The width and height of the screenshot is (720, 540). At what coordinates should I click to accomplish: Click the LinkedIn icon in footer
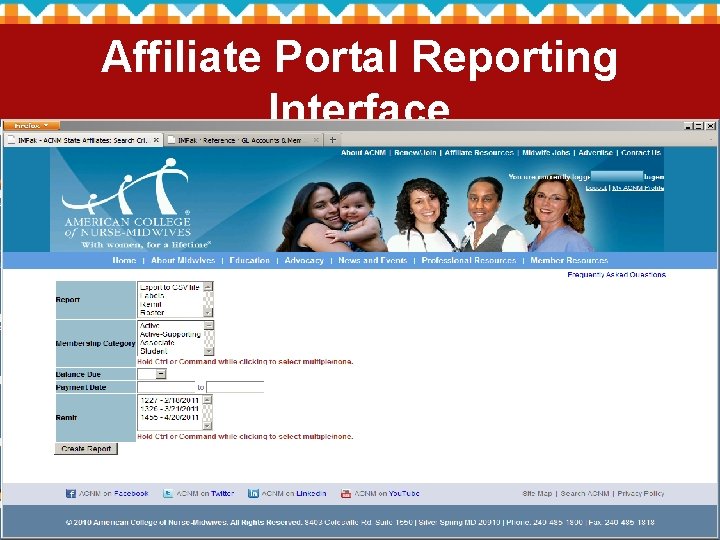tap(253, 494)
